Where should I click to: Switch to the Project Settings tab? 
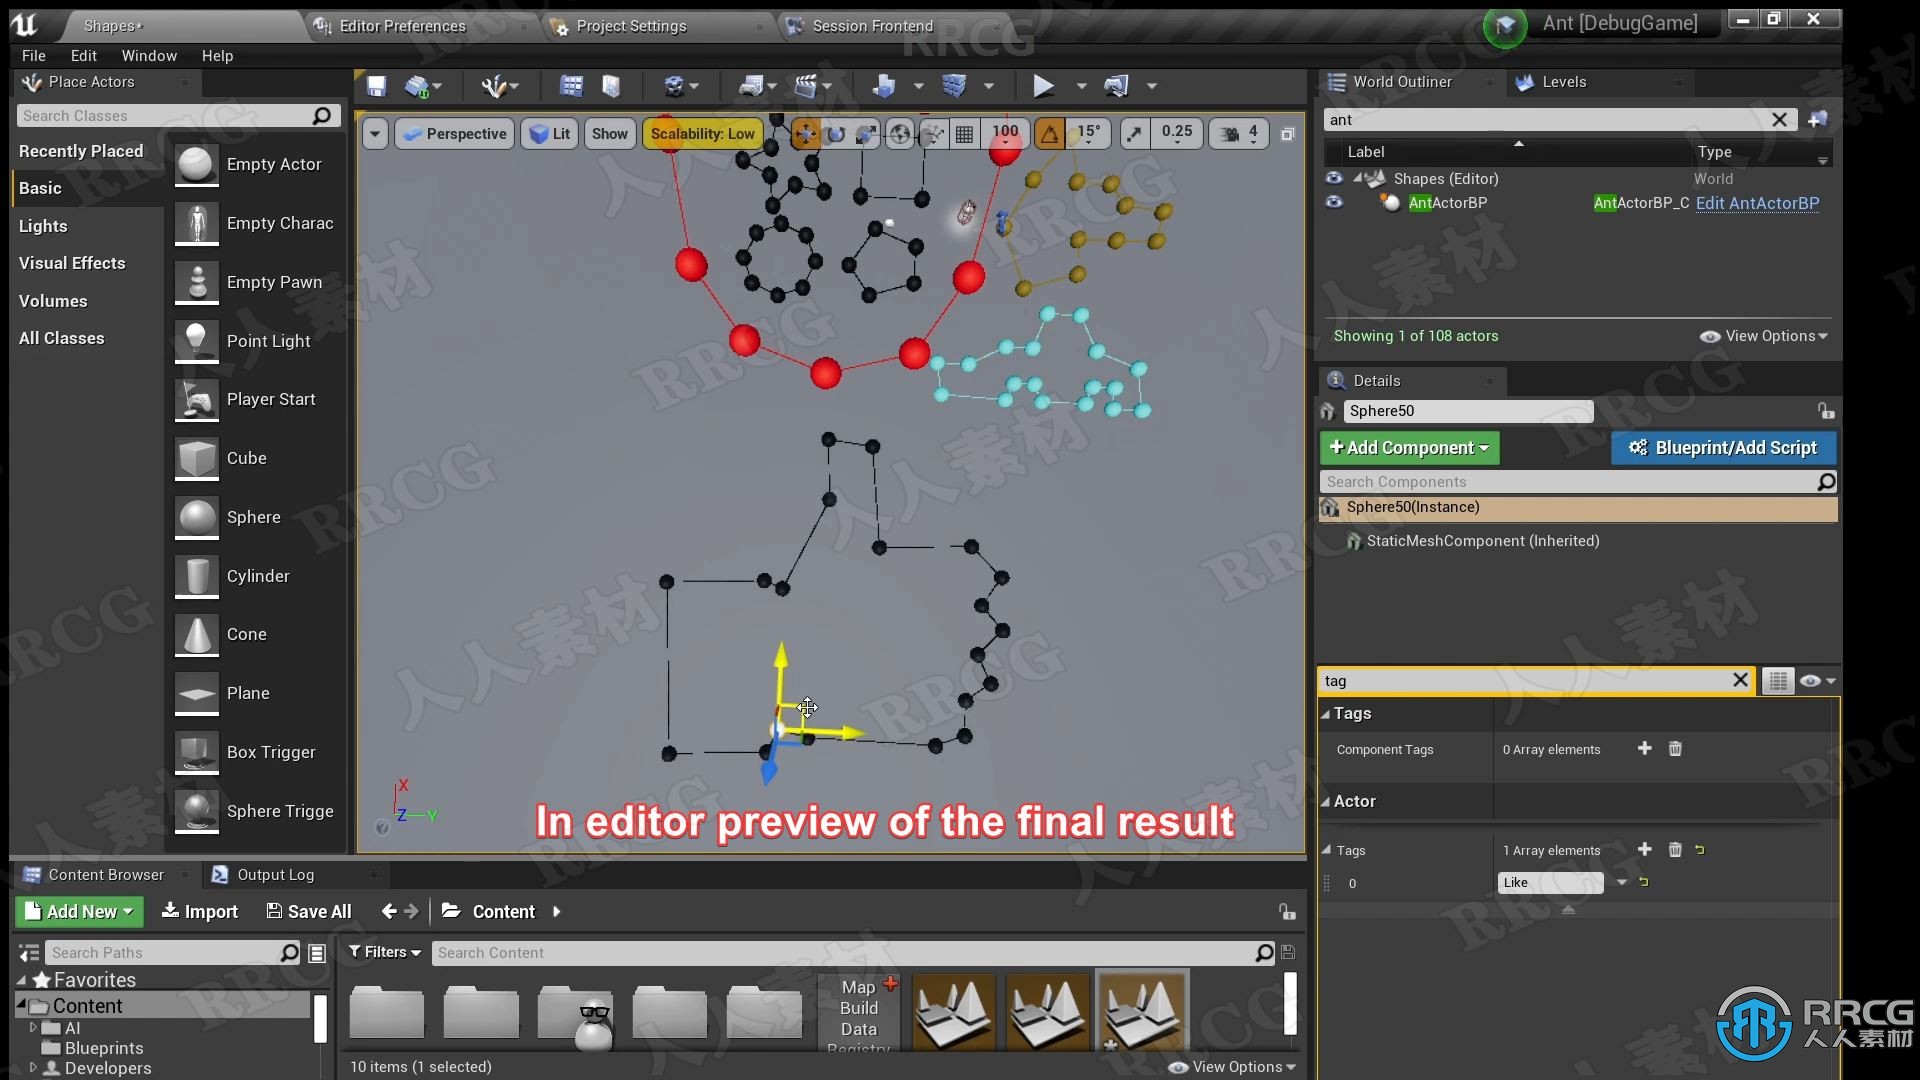(631, 26)
